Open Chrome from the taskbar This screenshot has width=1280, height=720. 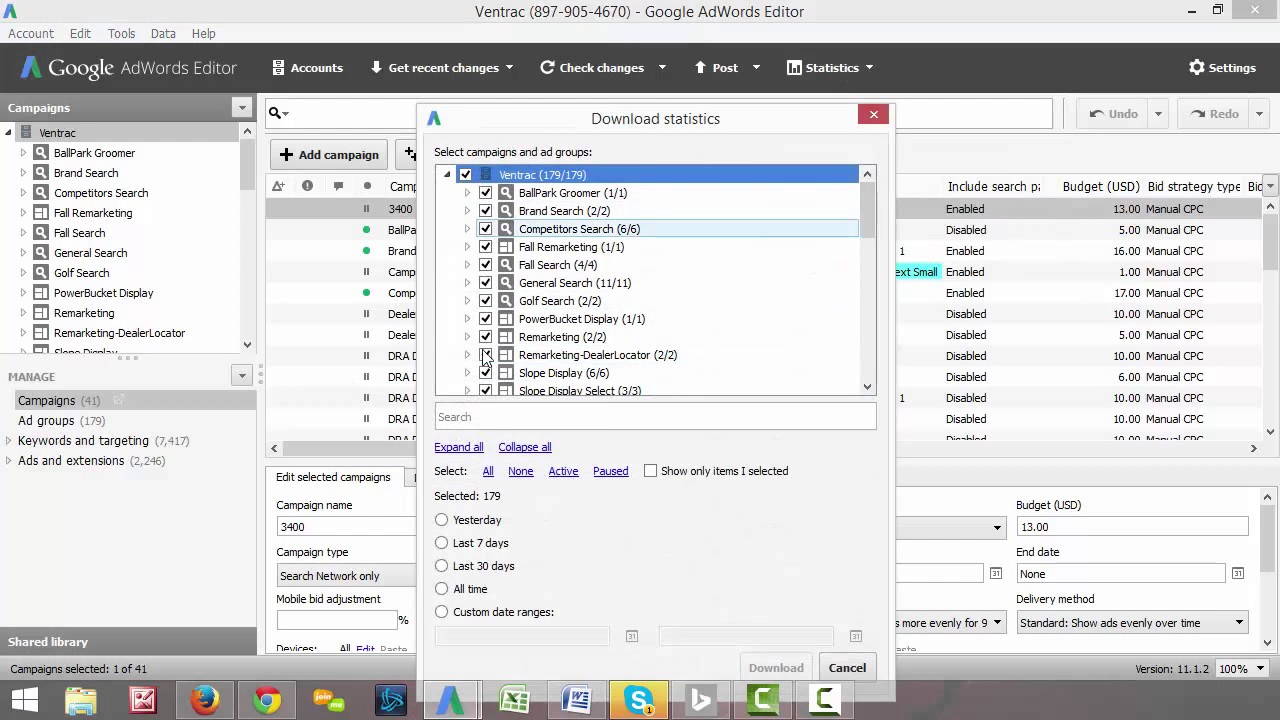point(267,700)
